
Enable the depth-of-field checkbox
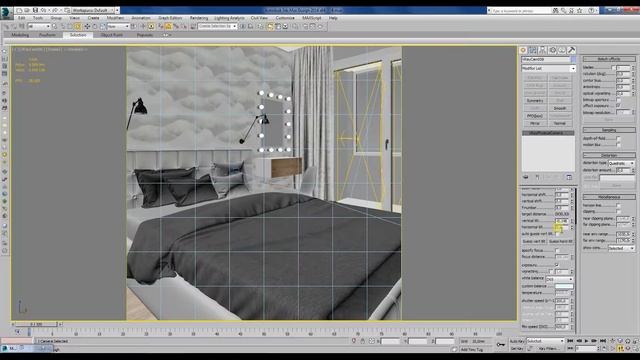[x=618, y=138]
